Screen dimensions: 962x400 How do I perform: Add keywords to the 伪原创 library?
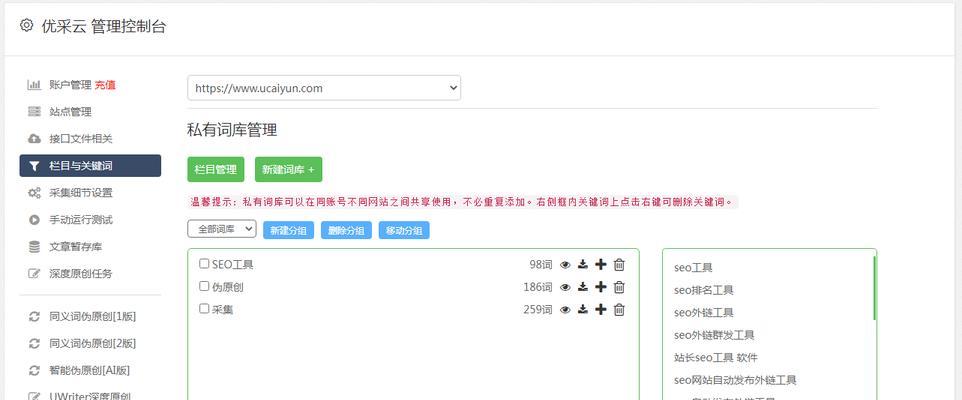[601, 287]
